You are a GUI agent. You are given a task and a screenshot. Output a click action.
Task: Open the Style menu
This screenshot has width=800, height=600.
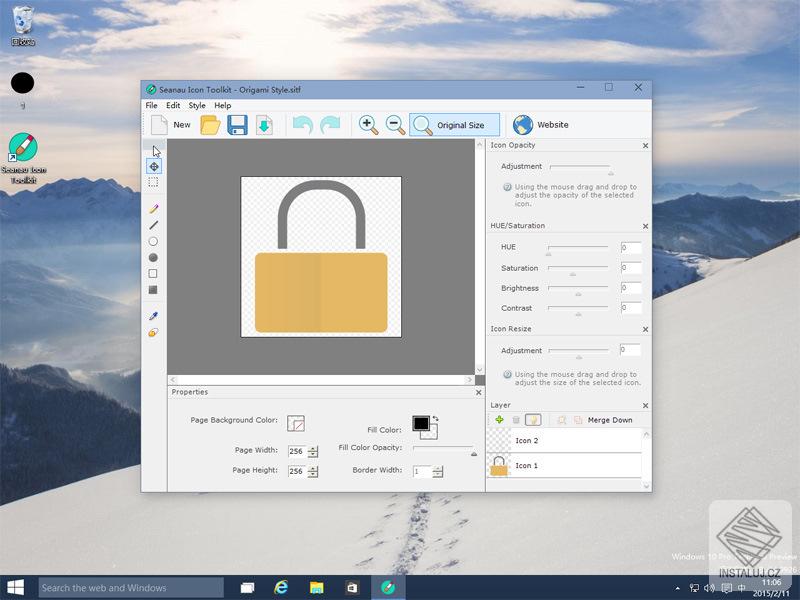coord(197,106)
